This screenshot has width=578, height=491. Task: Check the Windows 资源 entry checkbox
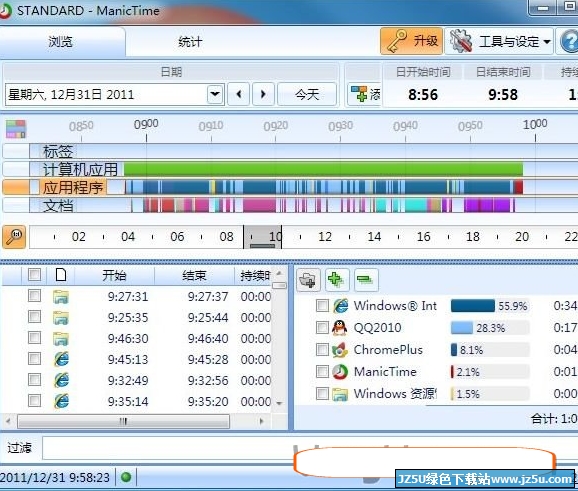(x=322, y=394)
